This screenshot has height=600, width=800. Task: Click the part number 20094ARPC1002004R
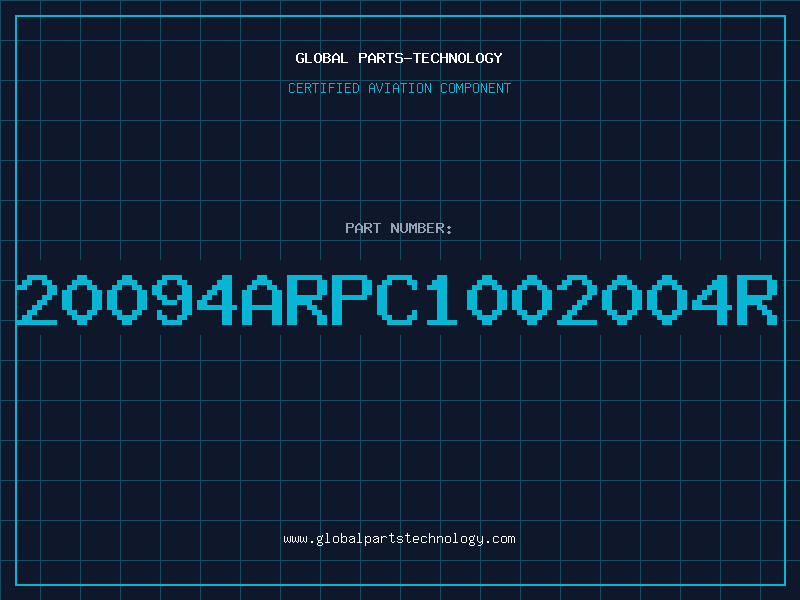(397, 300)
